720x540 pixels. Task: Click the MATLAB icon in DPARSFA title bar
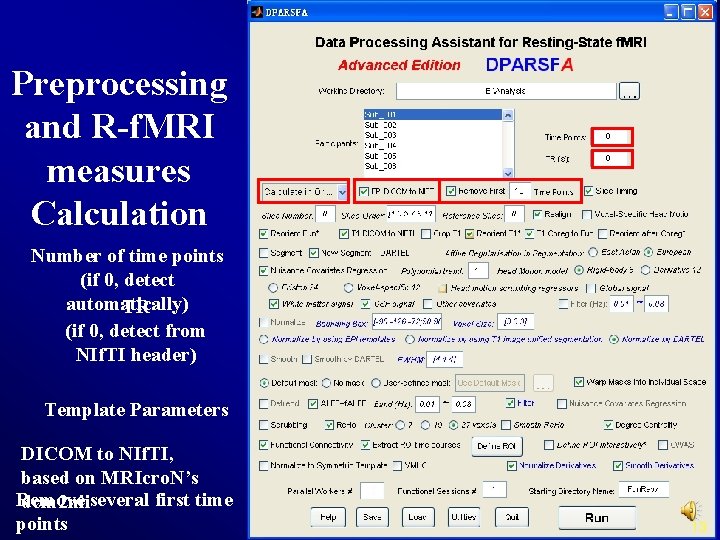click(x=257, y=12)
